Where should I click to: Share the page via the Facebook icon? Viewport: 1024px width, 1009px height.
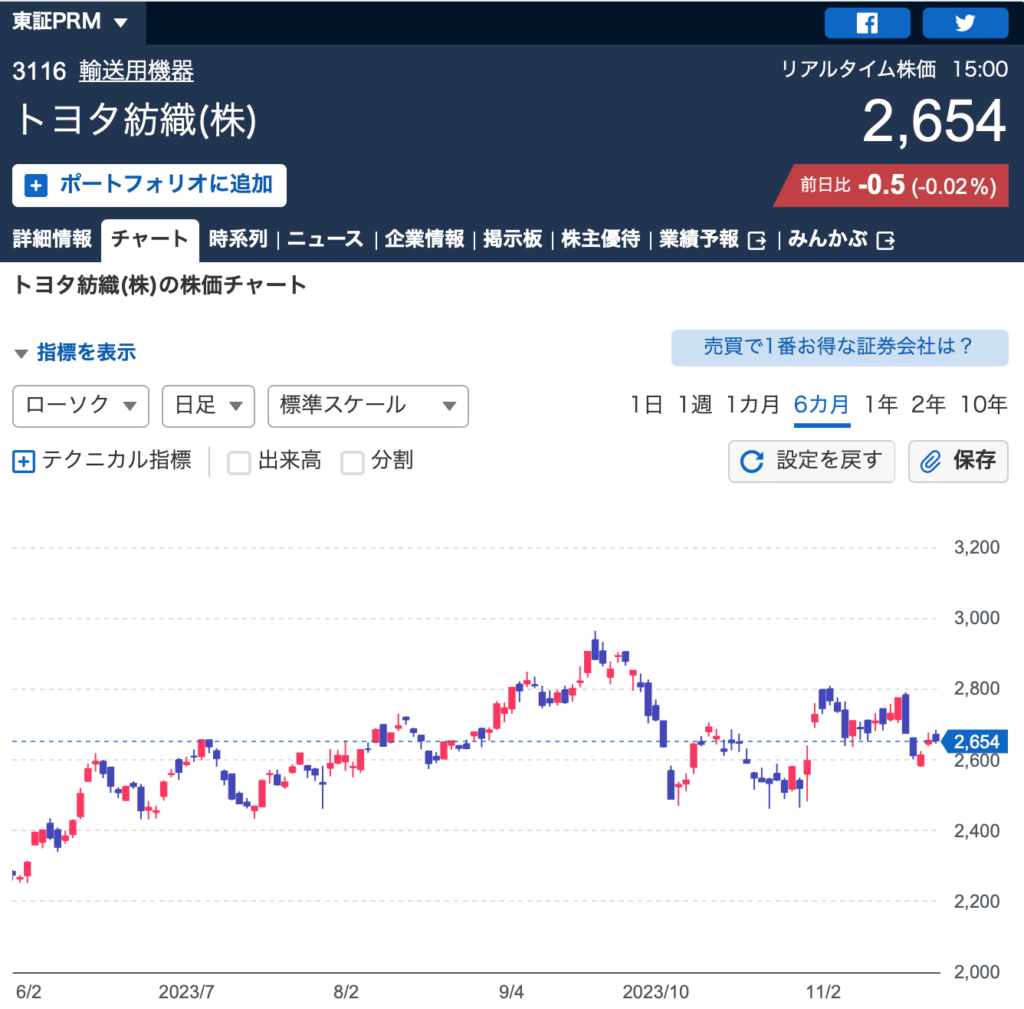point(866,22)
